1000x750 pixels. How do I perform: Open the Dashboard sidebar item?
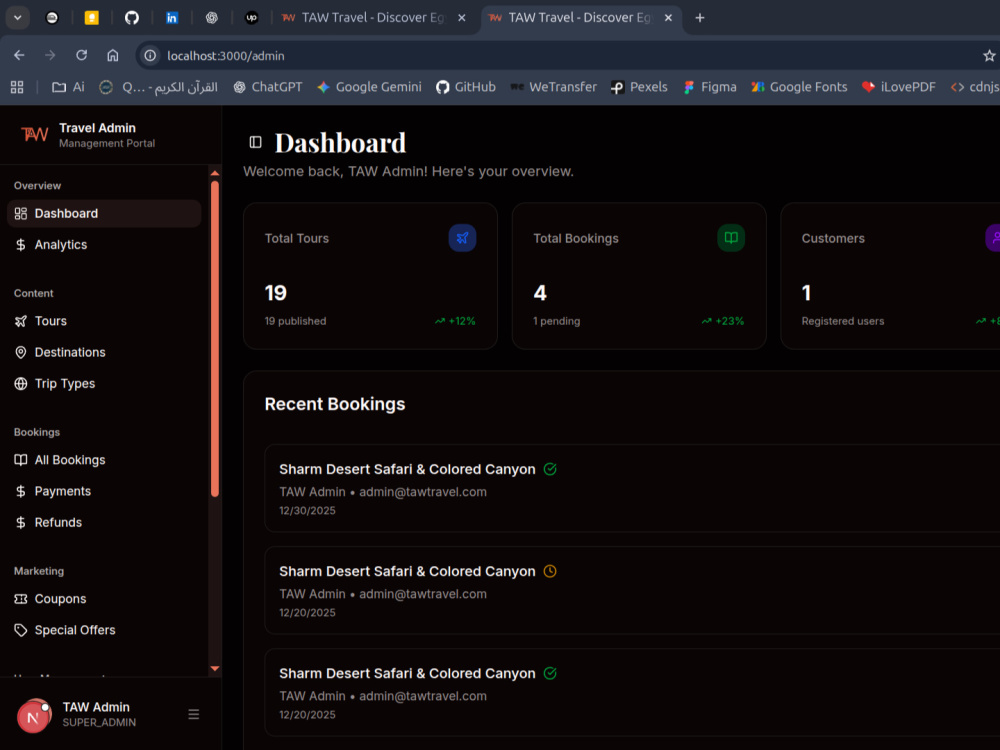pos(104,214)
